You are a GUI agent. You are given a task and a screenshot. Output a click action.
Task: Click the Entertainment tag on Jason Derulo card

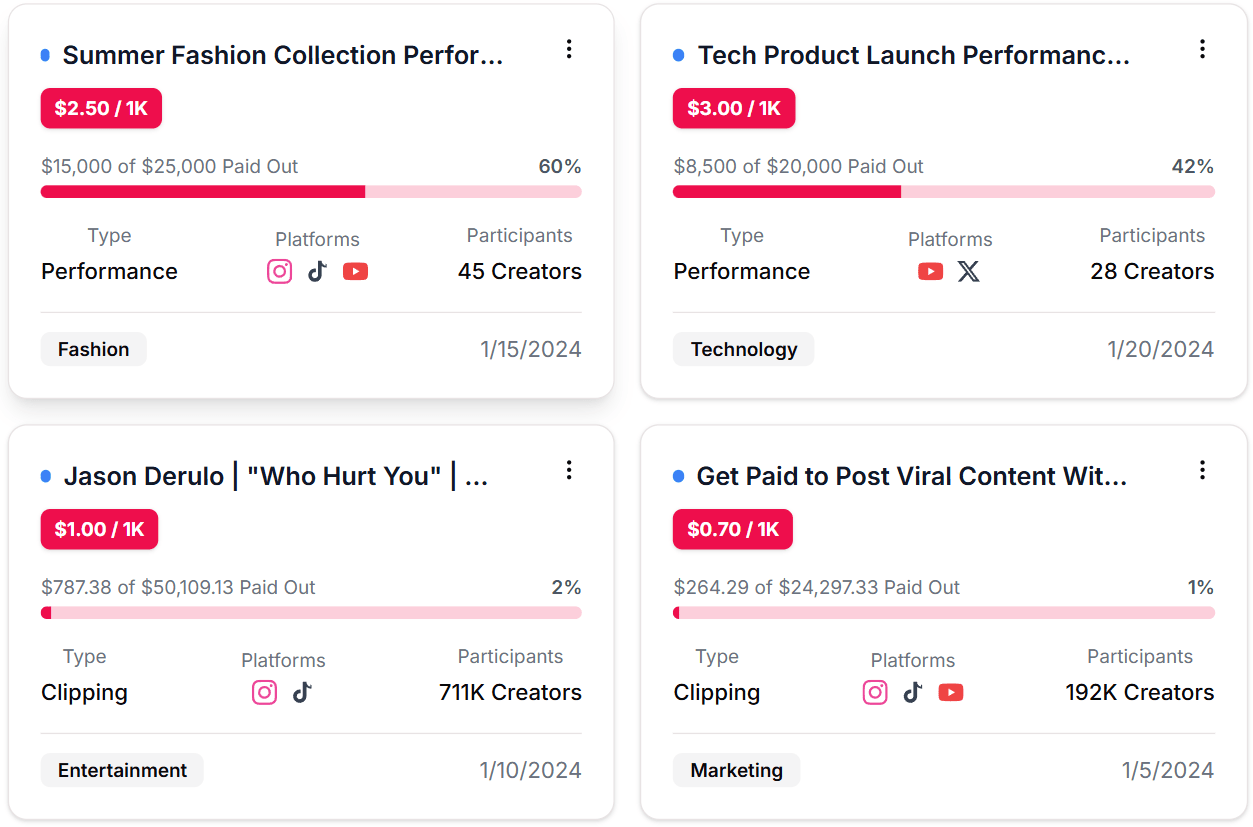121,770
